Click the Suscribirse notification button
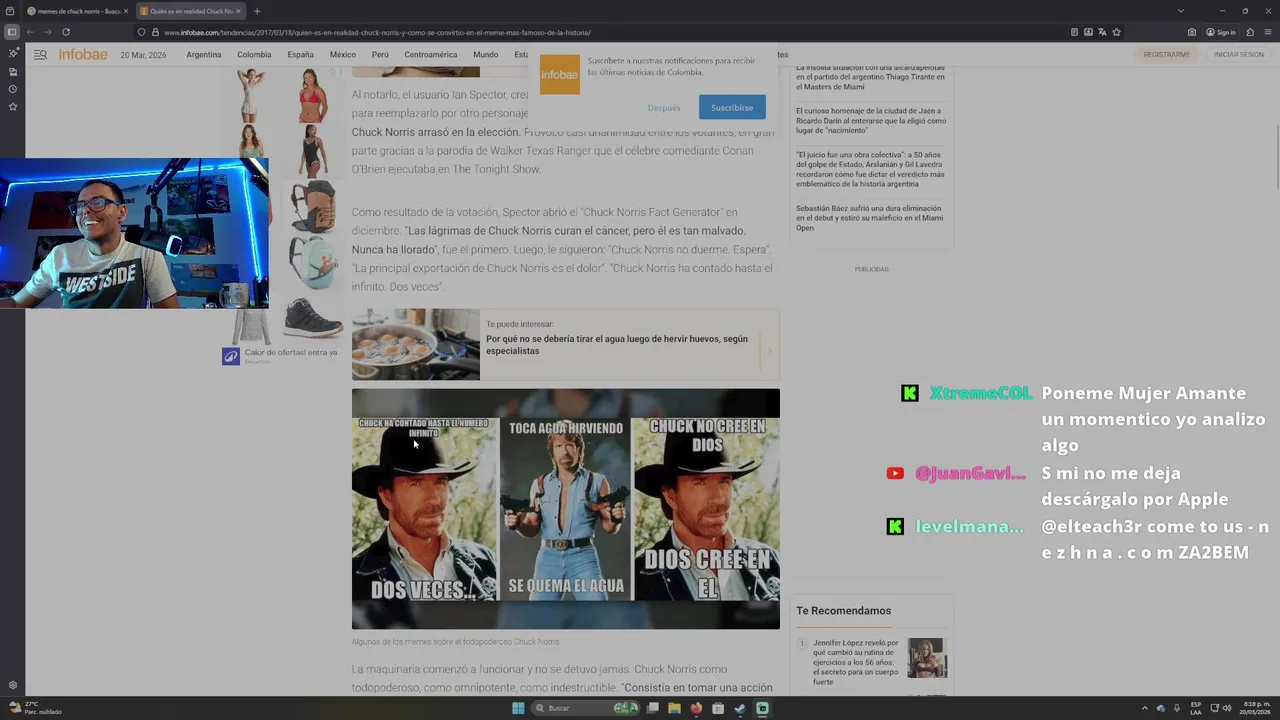The height and width of the screenshot is (720, 1280). pos(732,107)
